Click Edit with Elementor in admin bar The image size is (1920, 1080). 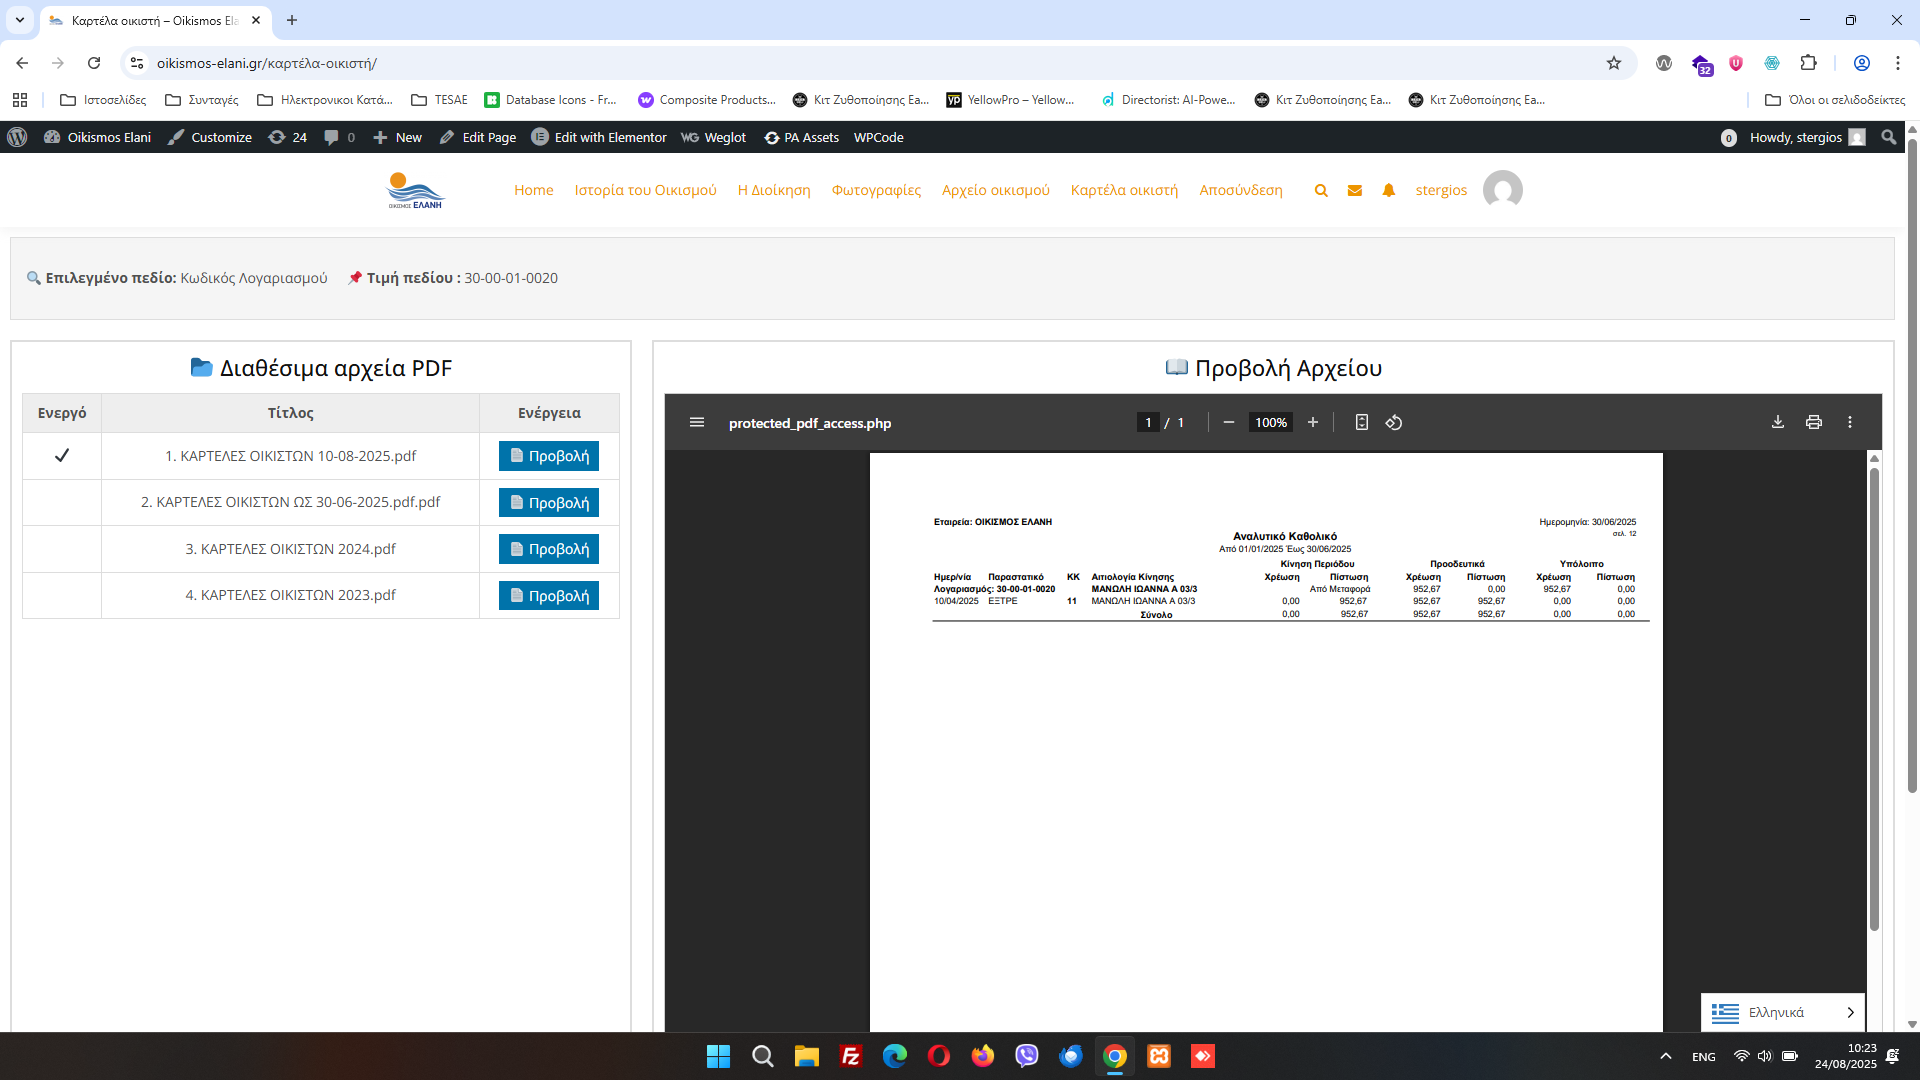click(598, 137)
